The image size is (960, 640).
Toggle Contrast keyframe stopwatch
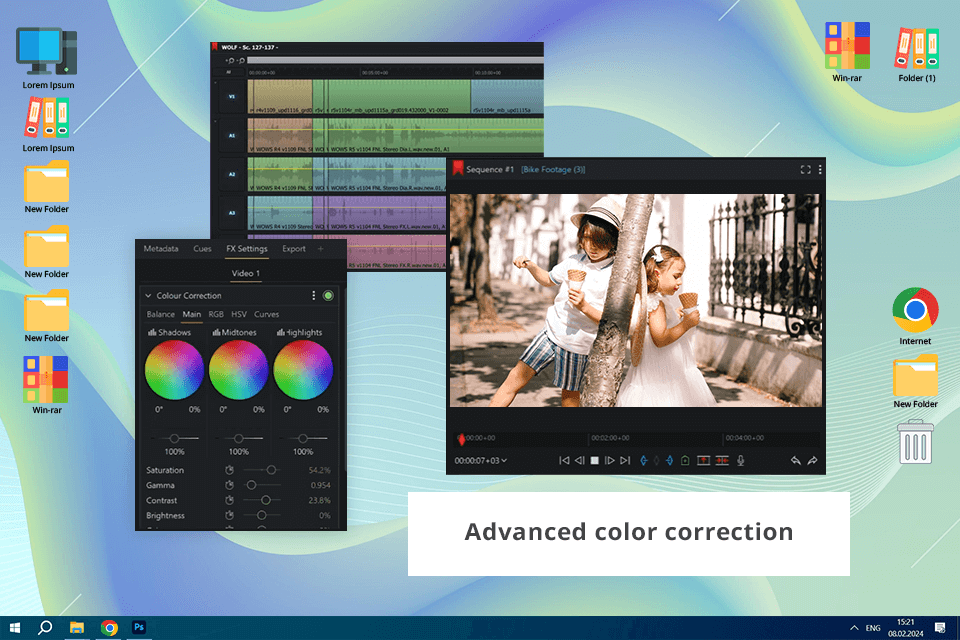(230, 500)
